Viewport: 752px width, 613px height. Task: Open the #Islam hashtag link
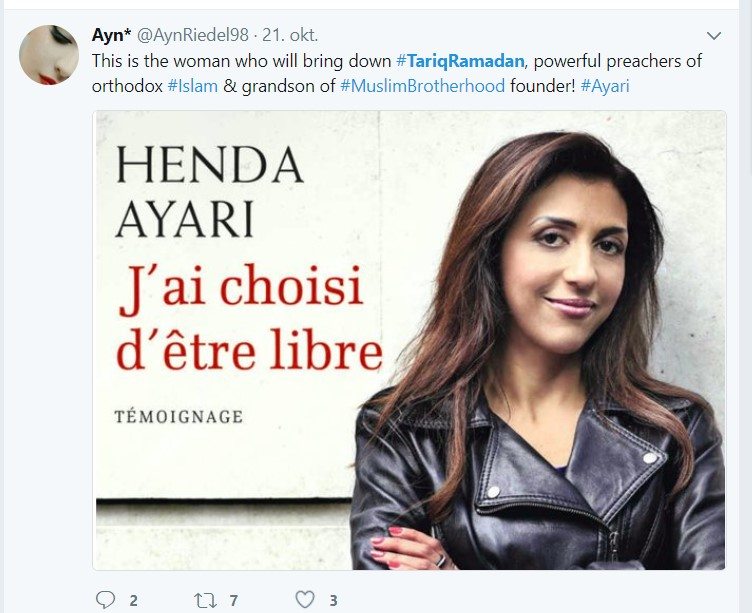pyautogui.click(x=193, y=86)
